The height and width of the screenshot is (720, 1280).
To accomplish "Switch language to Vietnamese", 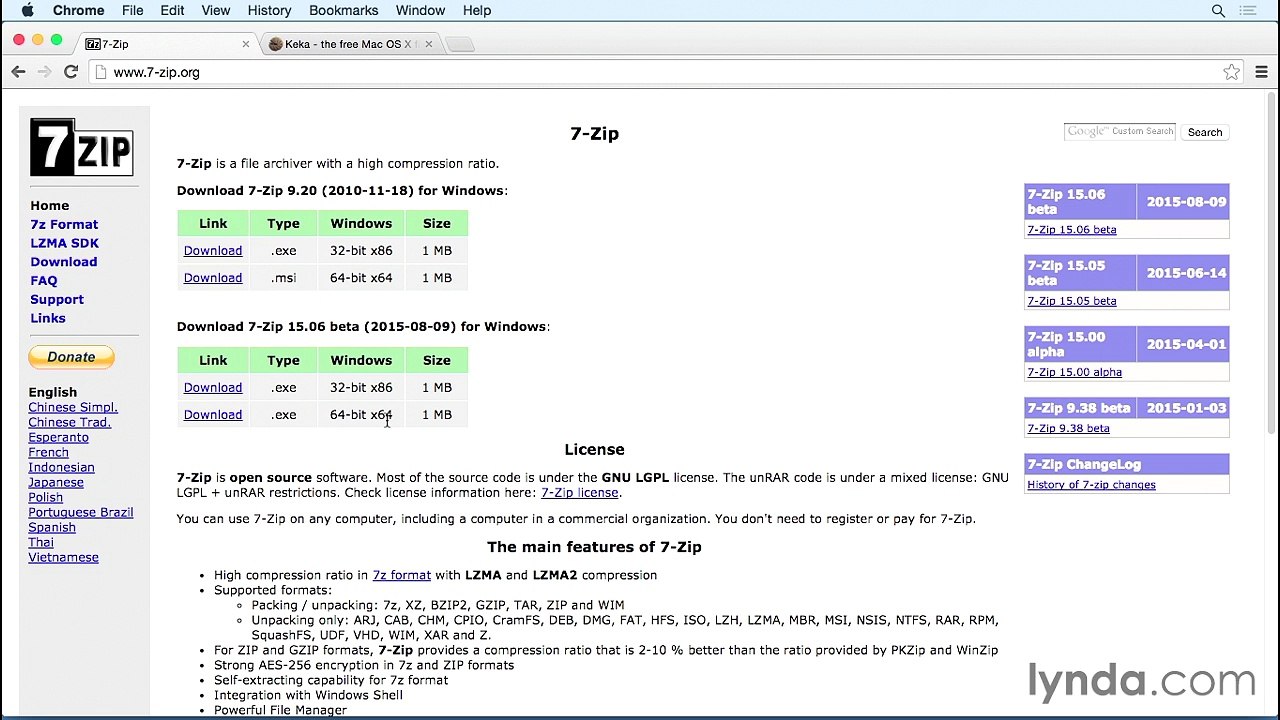I will coord(63,557).
